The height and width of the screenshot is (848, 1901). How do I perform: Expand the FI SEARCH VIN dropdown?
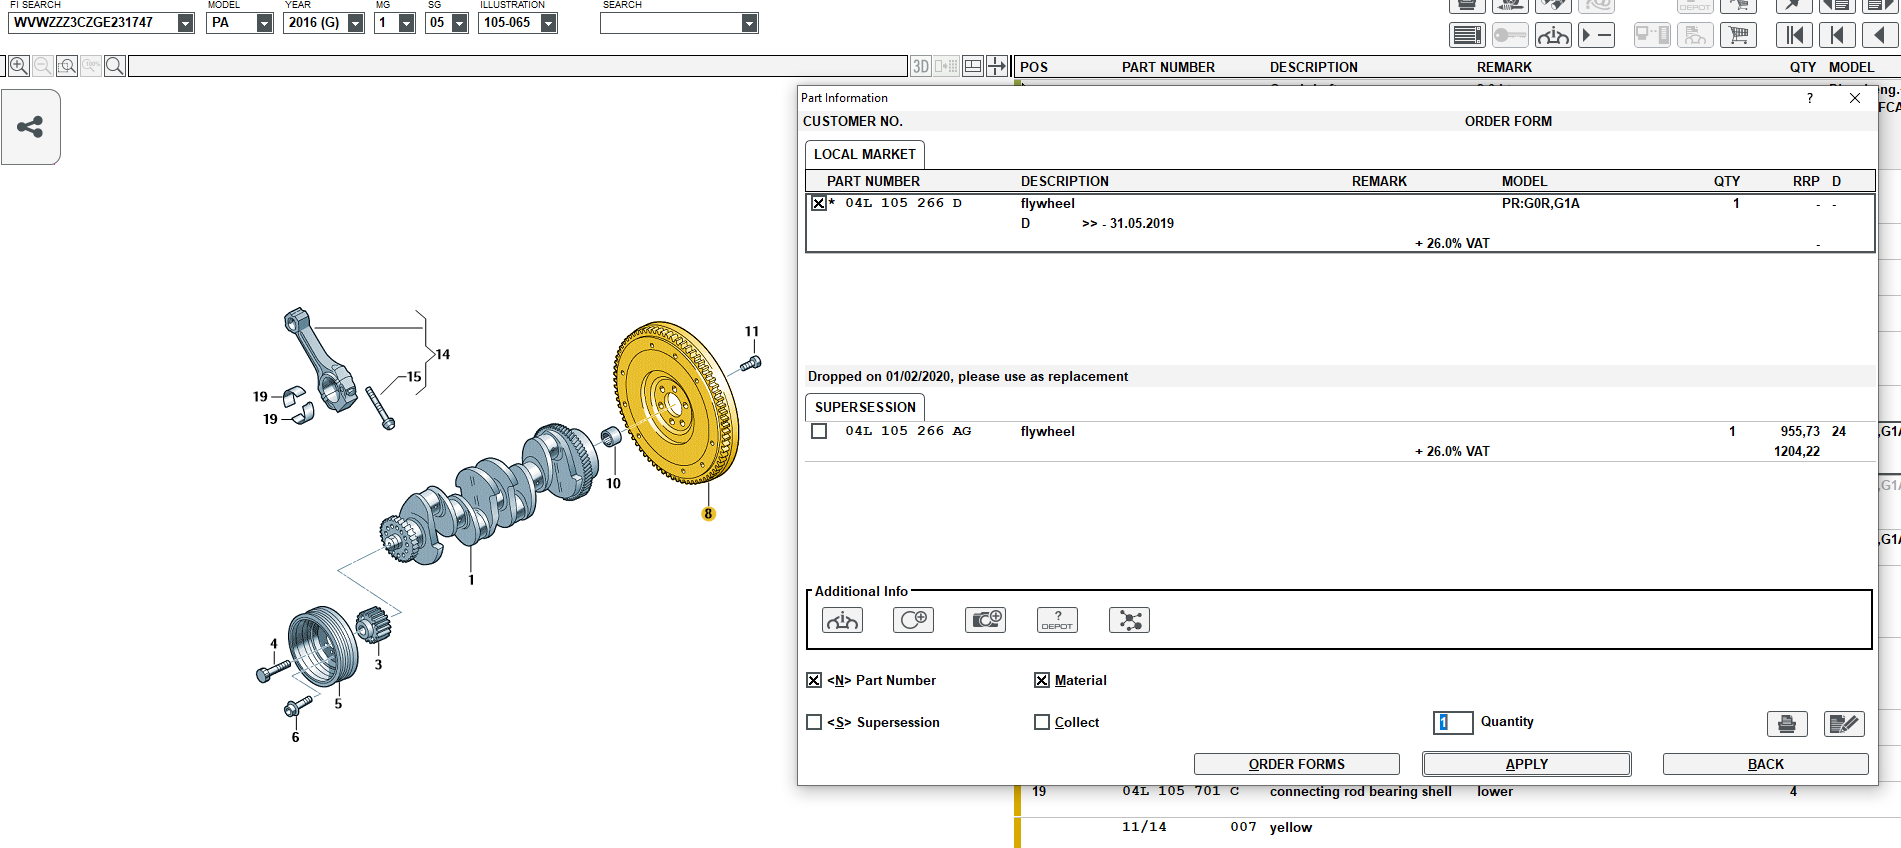coord(185,23)
